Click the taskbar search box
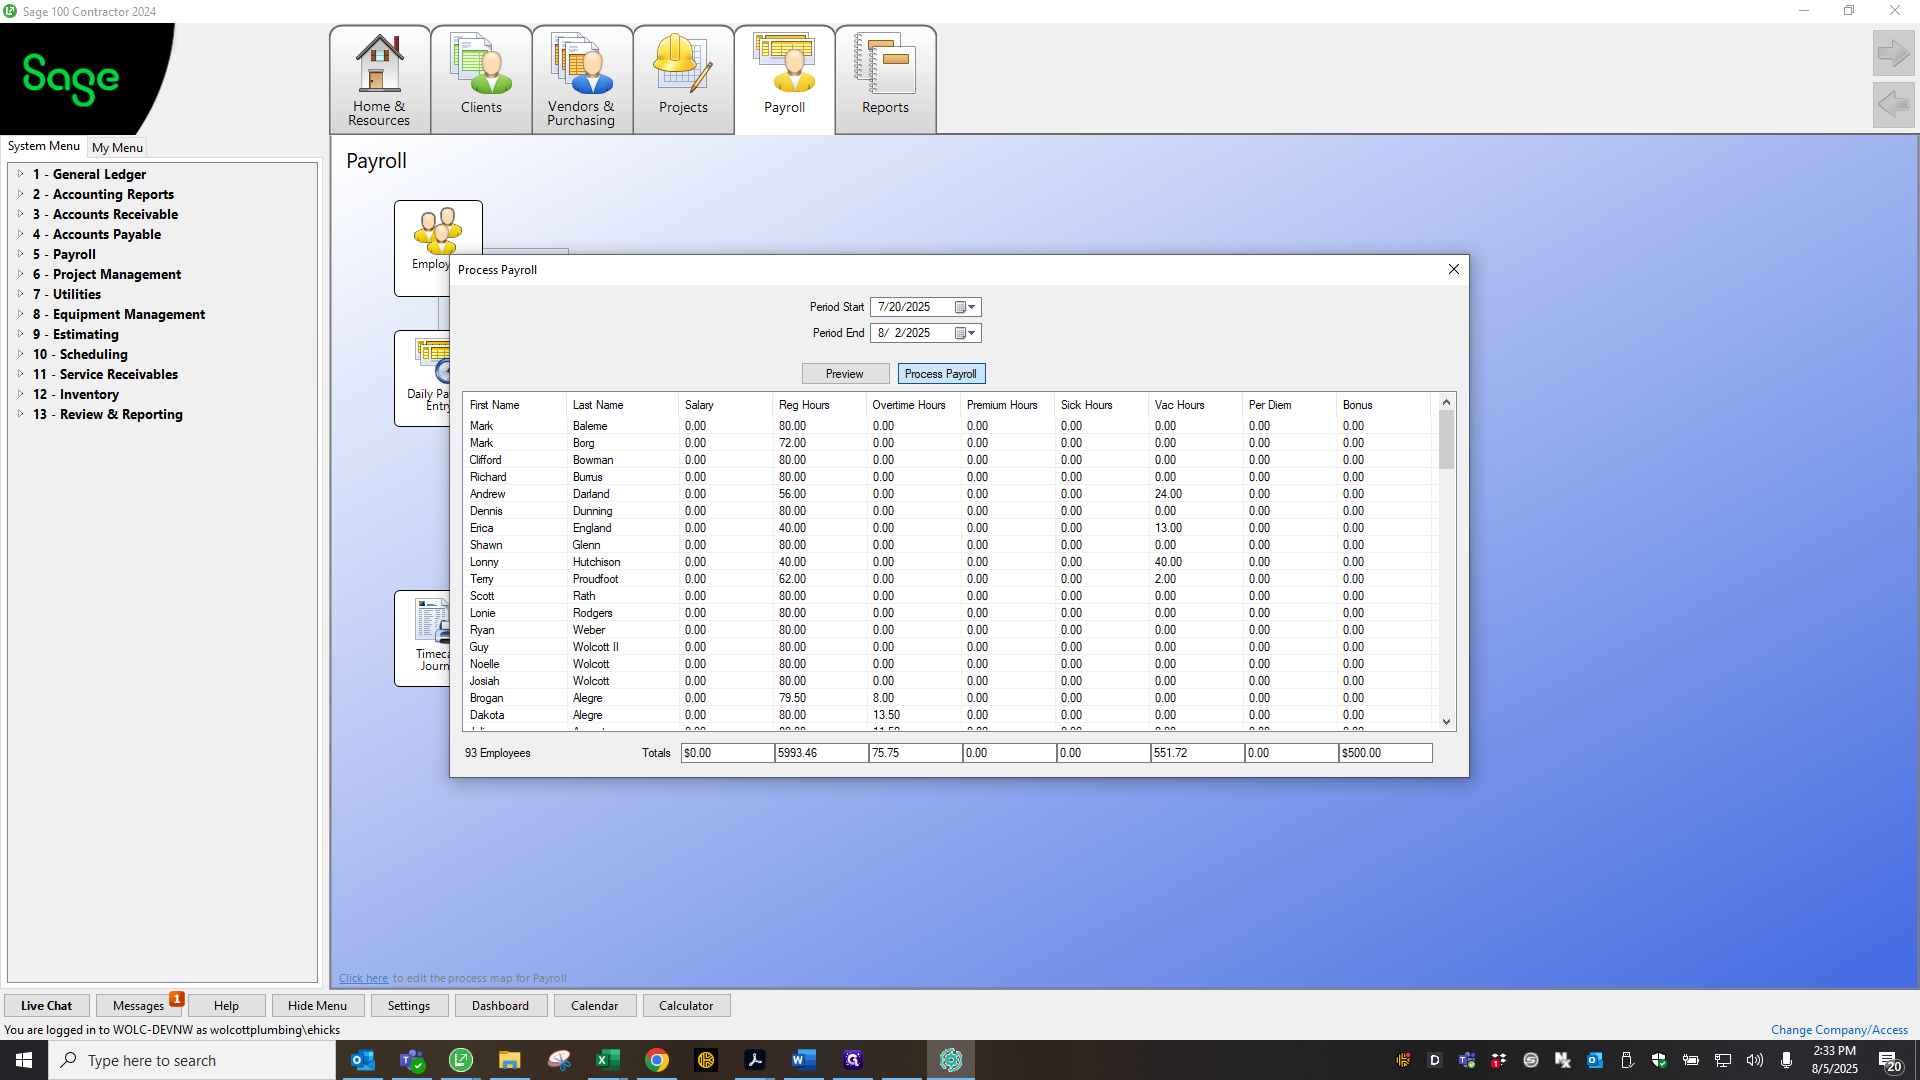Image resolution: width=1920 pixels, height=1080 pixels. pos(192,1060)
